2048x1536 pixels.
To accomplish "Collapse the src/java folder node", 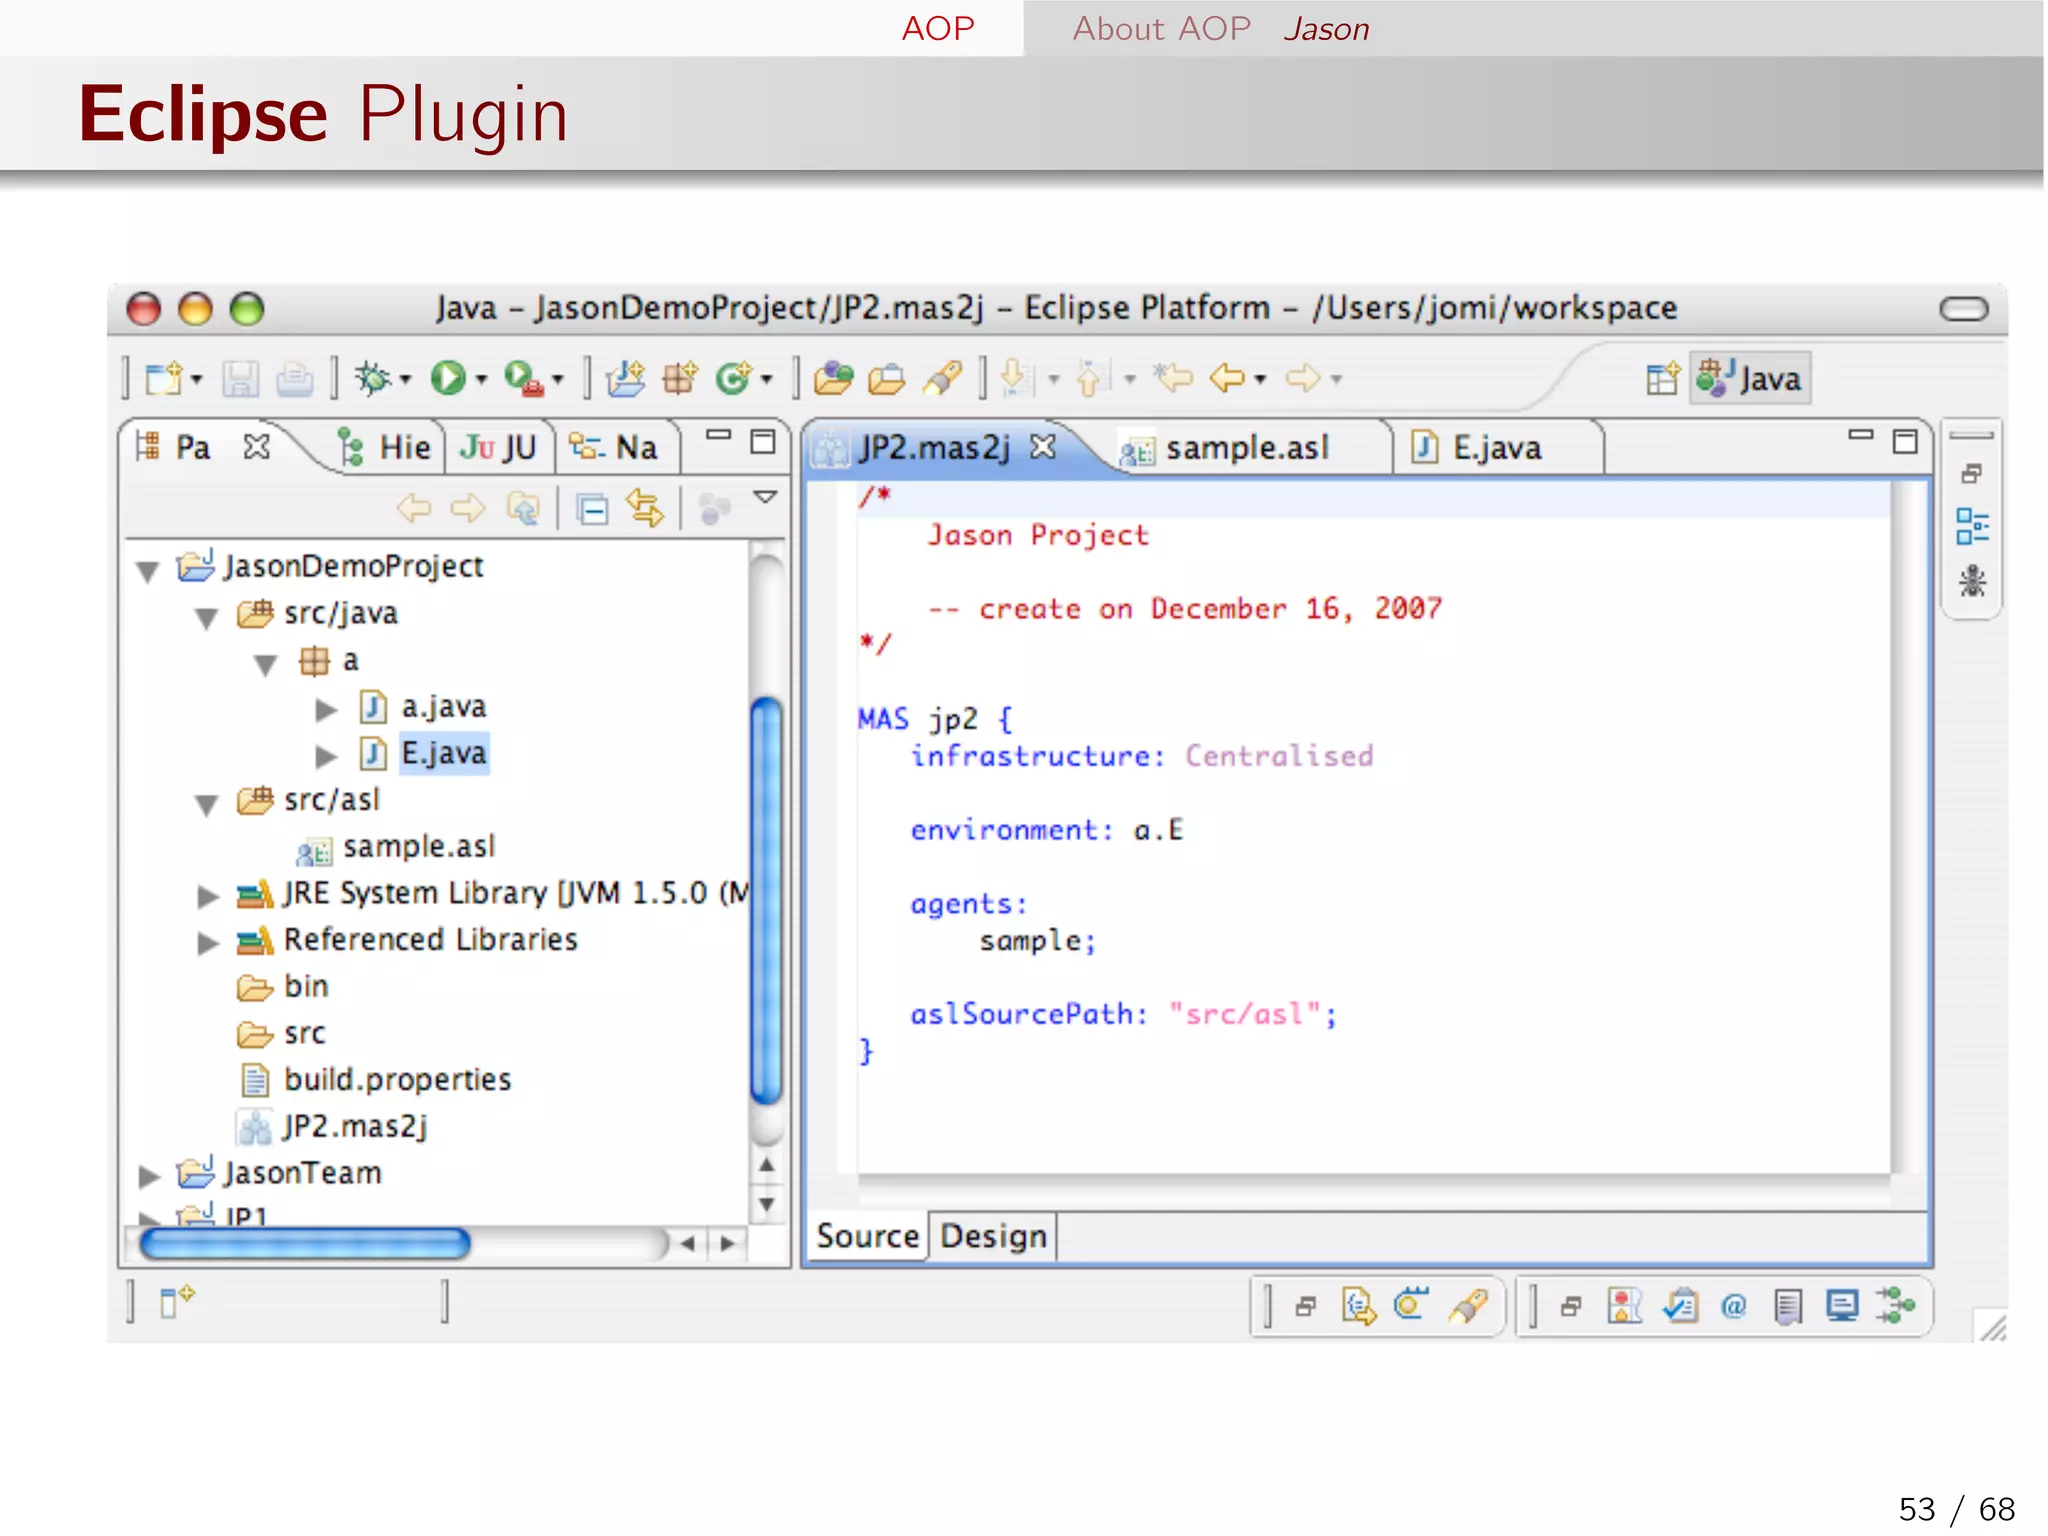I will coord(207,618).
